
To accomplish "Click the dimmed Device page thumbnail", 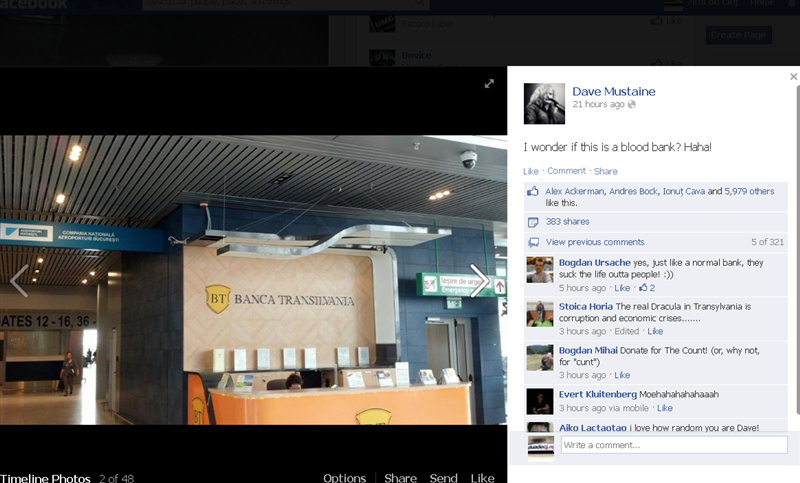I will pos(382,57).
